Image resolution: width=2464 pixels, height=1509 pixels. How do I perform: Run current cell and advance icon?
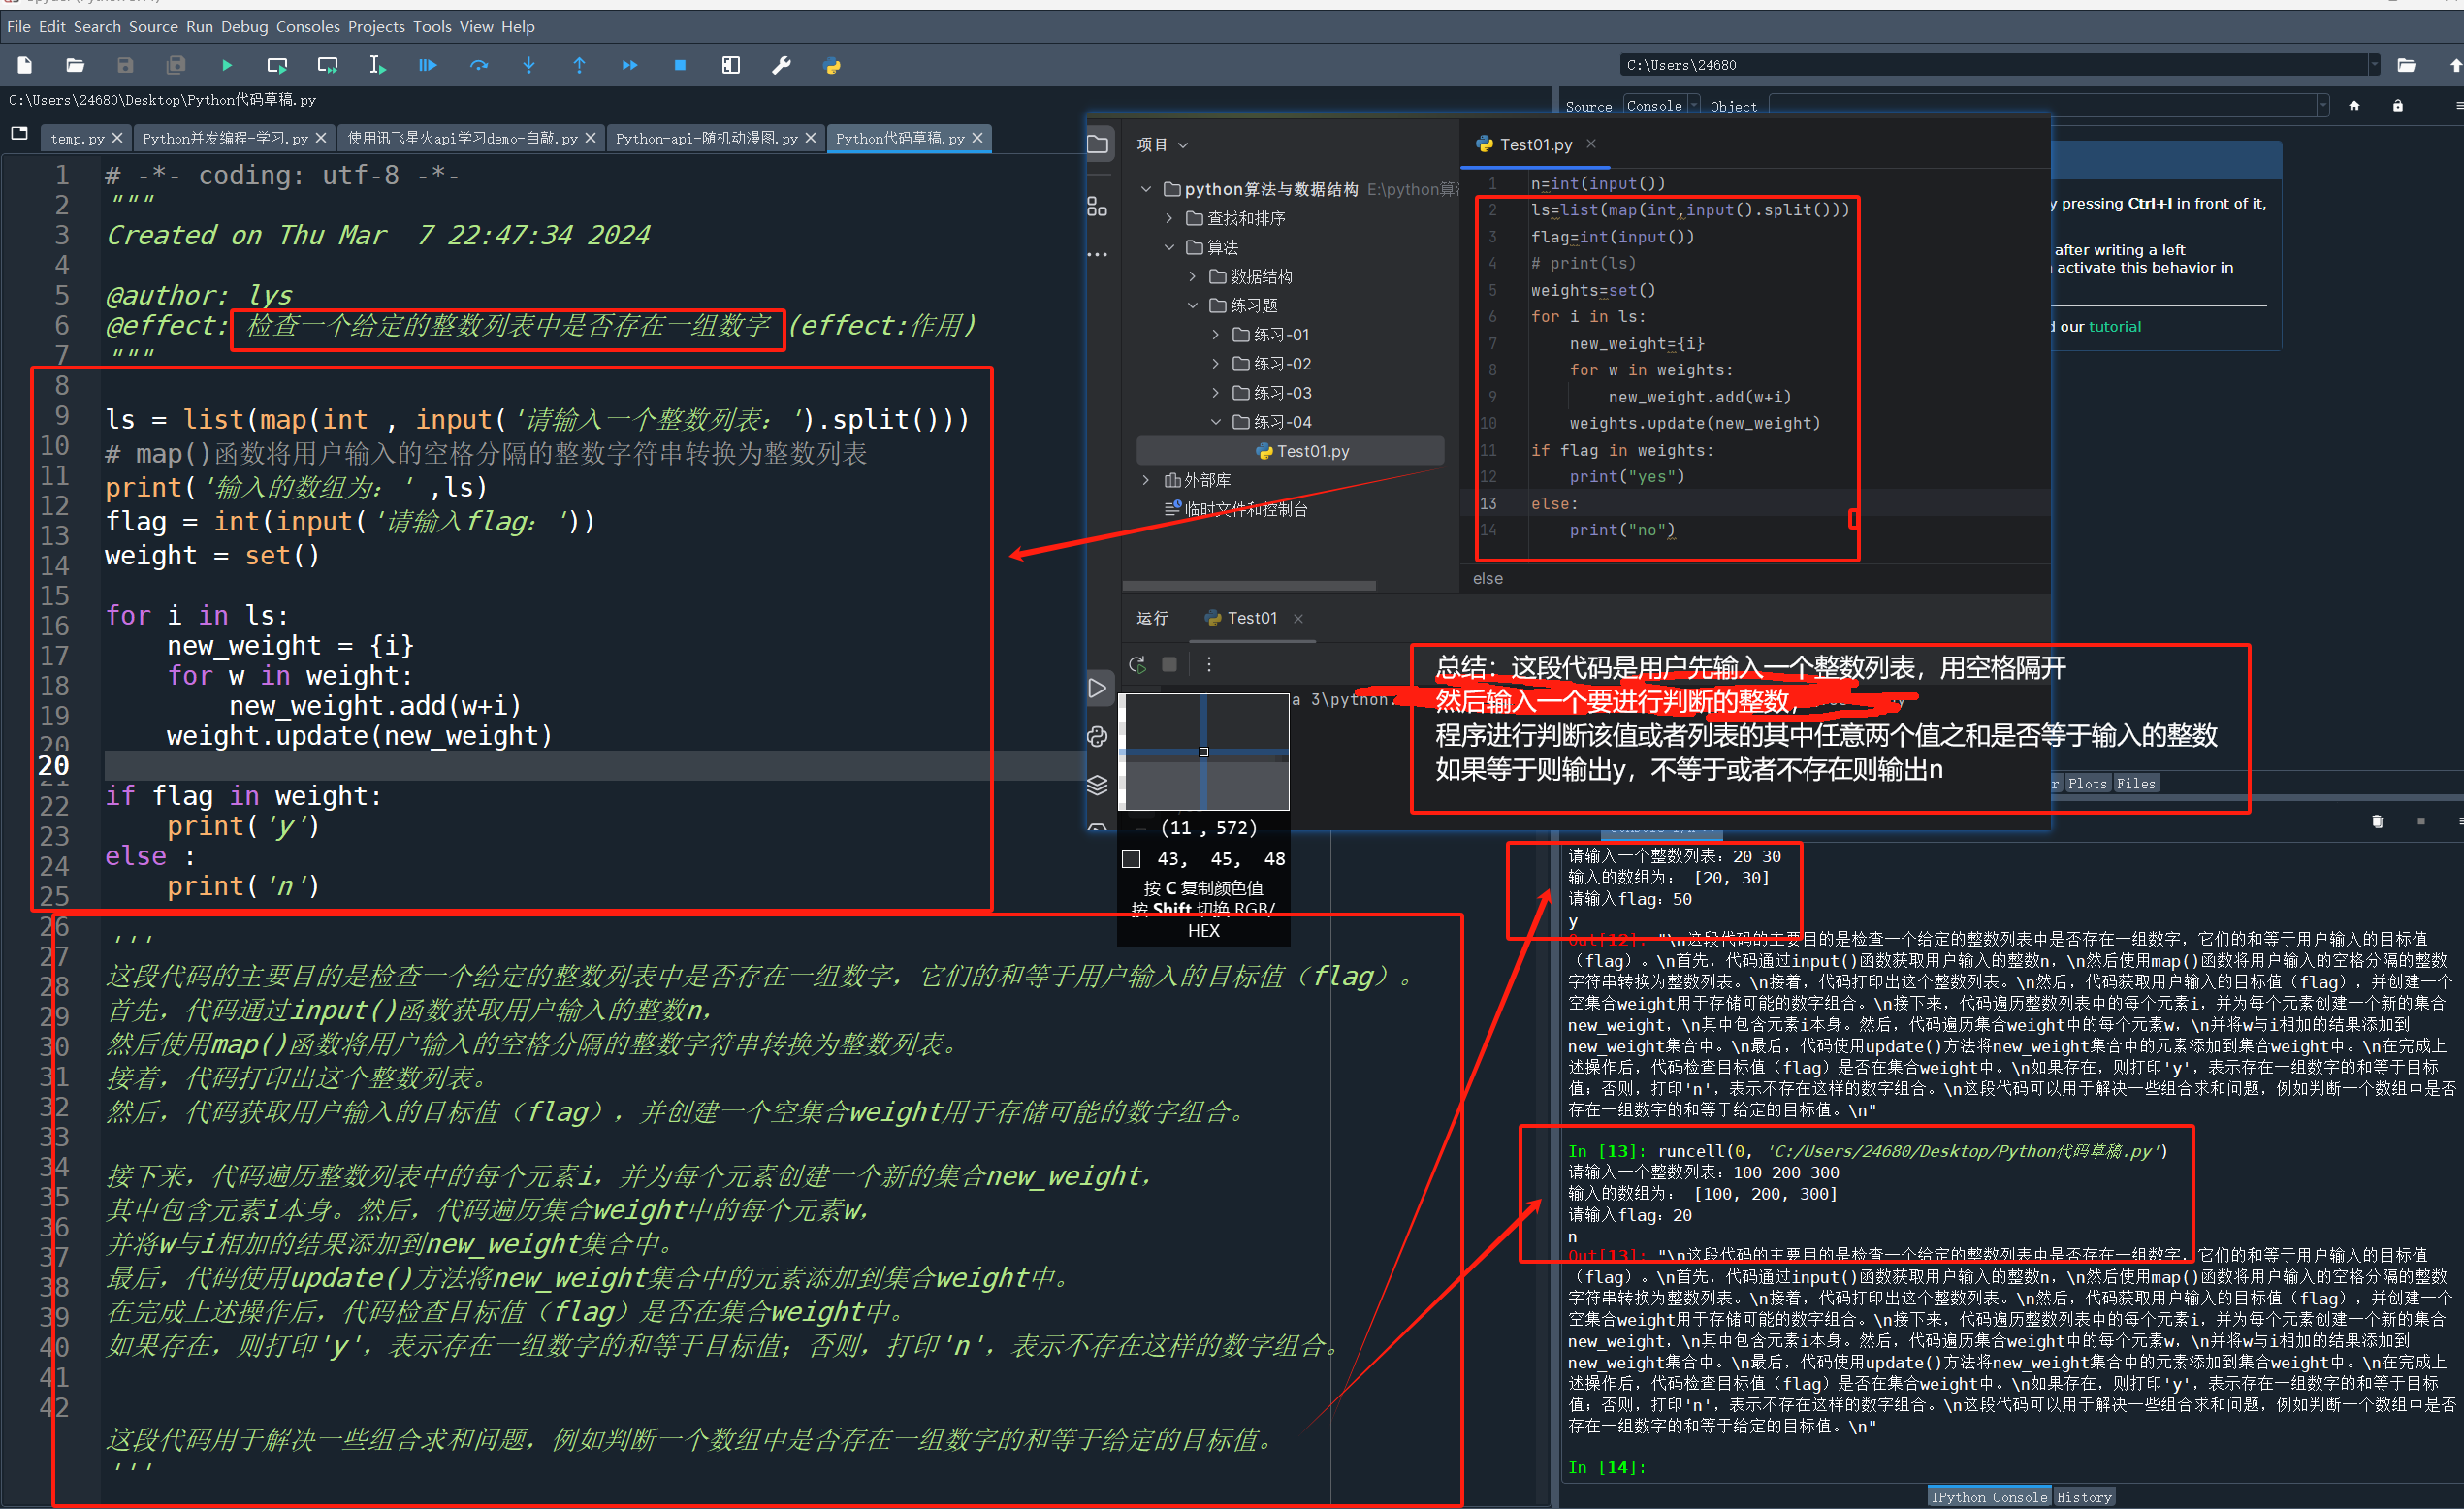click(328, 65)
